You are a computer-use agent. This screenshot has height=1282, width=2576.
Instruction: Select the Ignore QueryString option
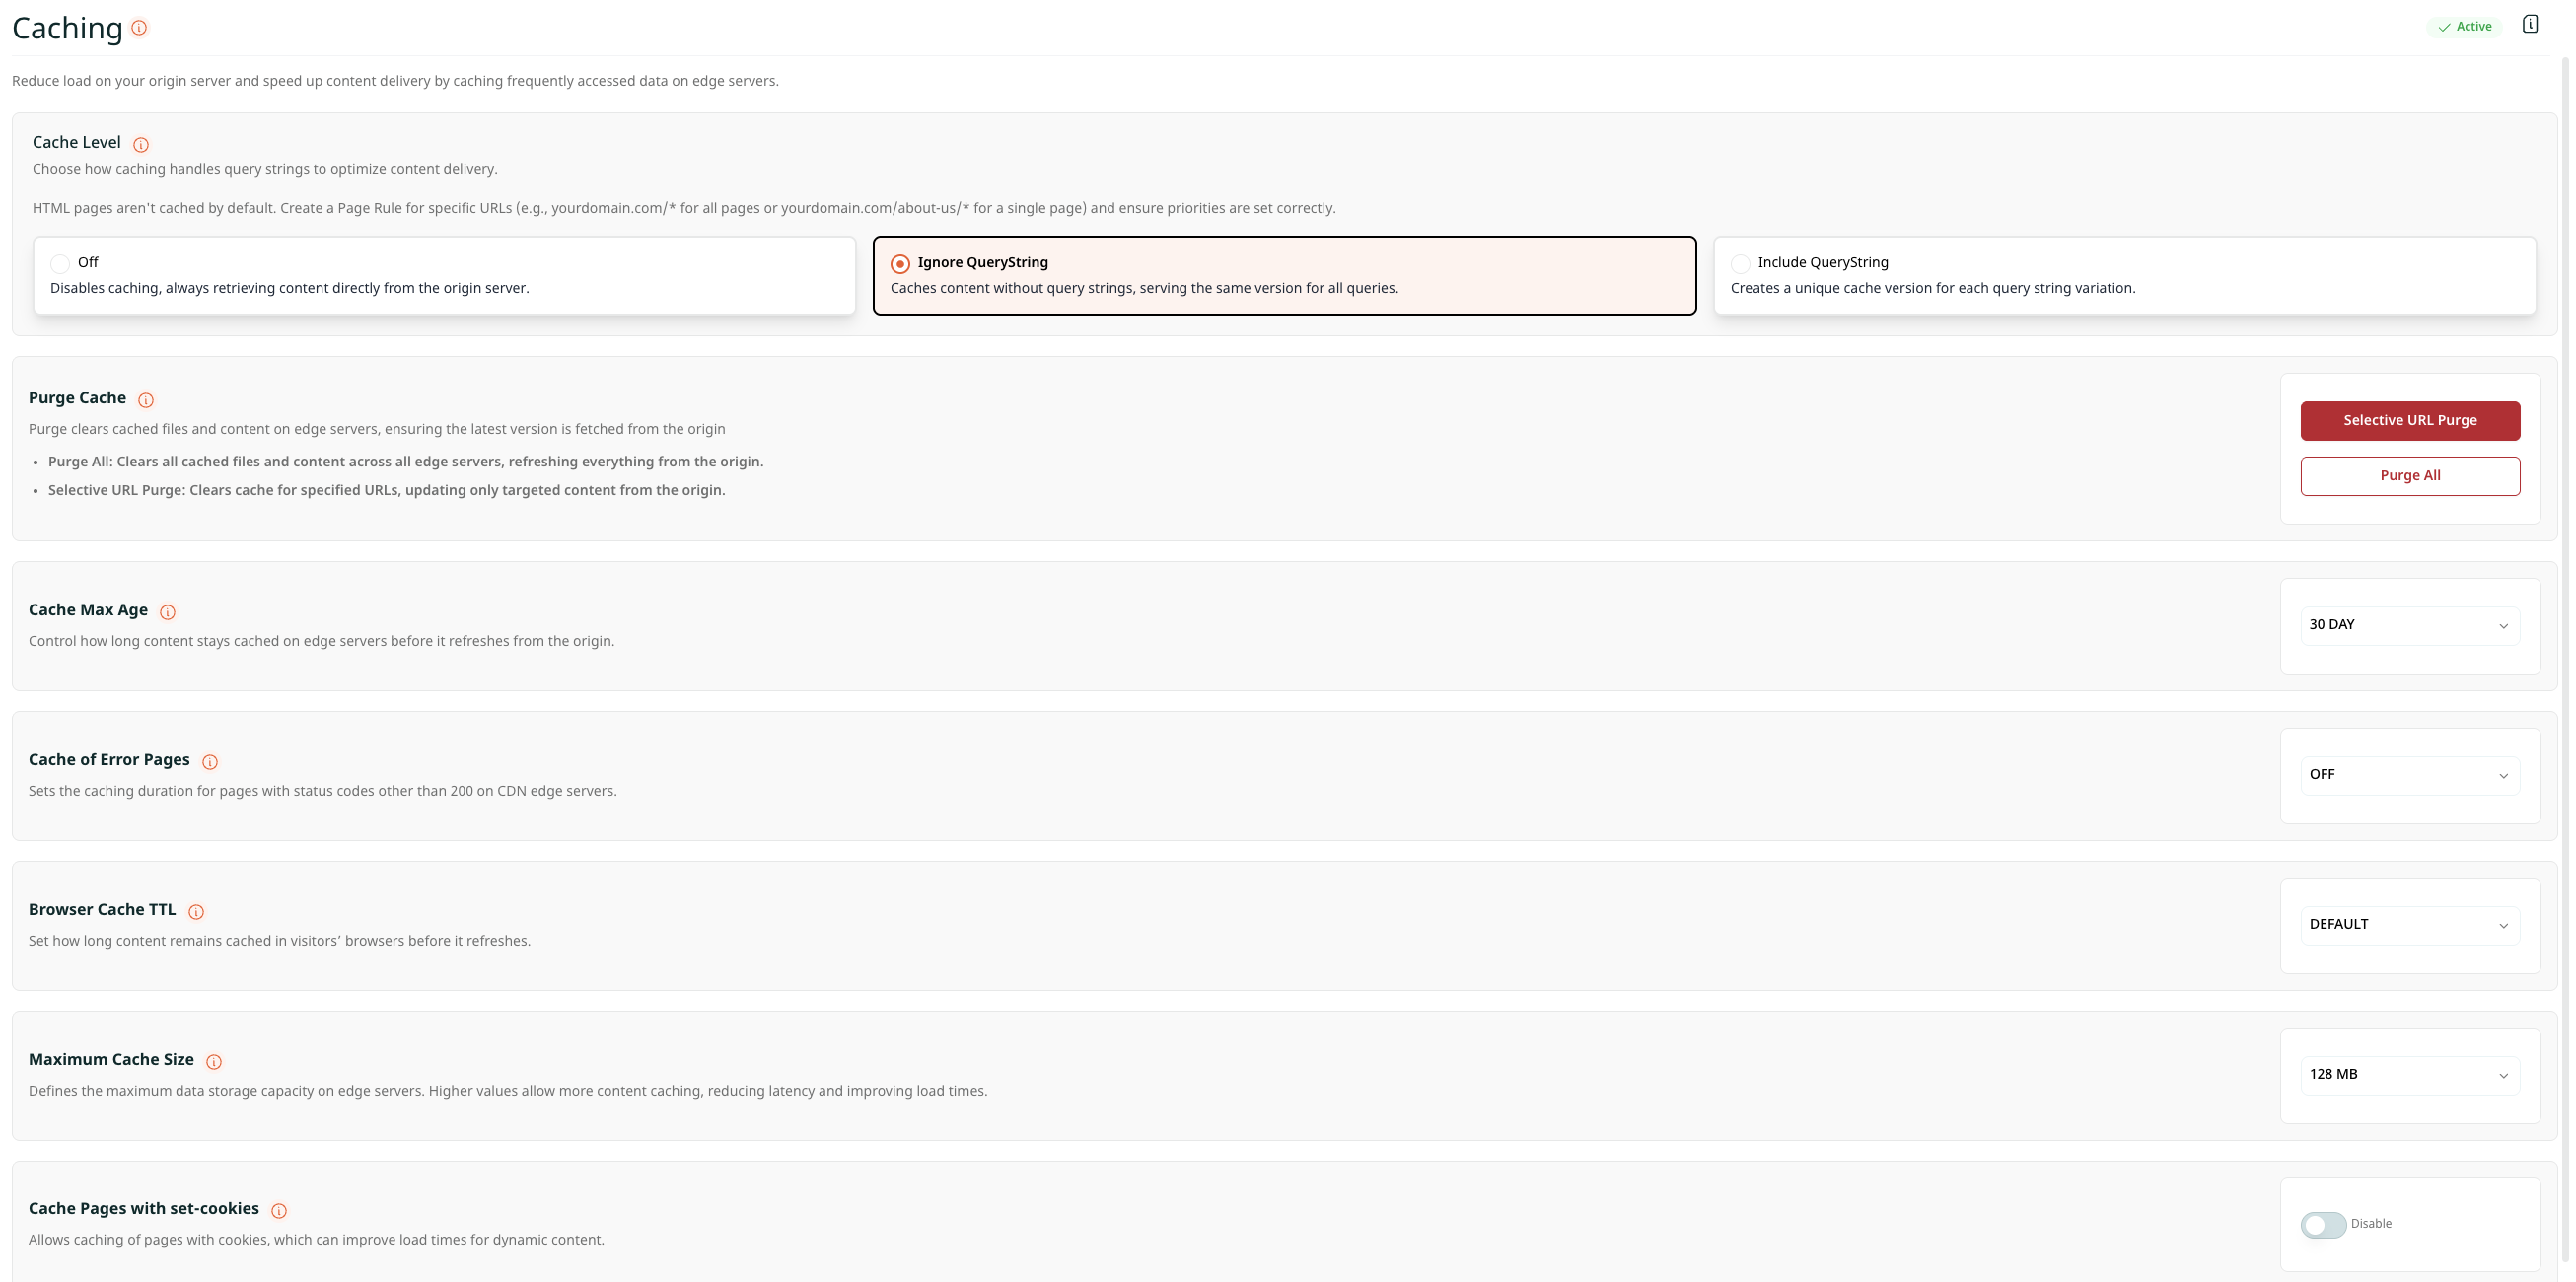click(900, 264)
